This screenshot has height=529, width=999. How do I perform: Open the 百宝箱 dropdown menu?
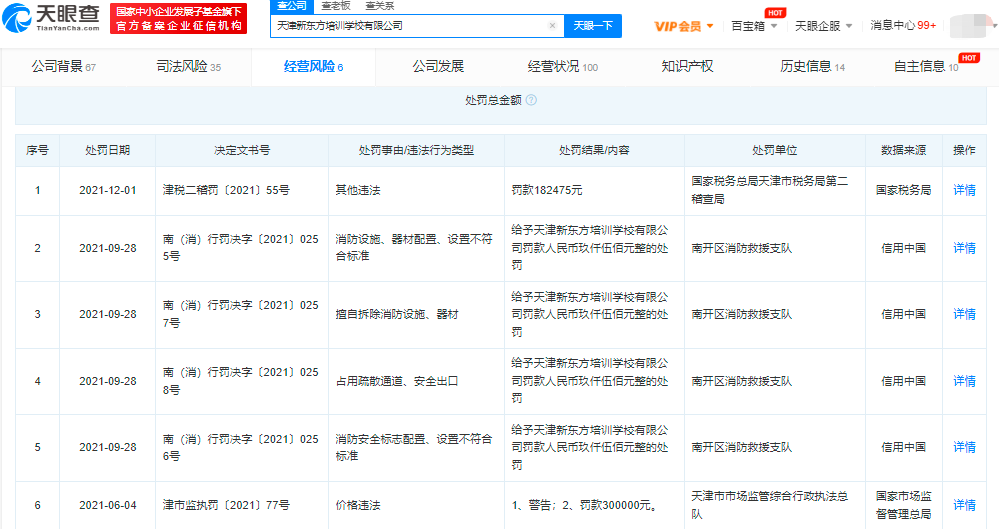[x=754, y=26]
